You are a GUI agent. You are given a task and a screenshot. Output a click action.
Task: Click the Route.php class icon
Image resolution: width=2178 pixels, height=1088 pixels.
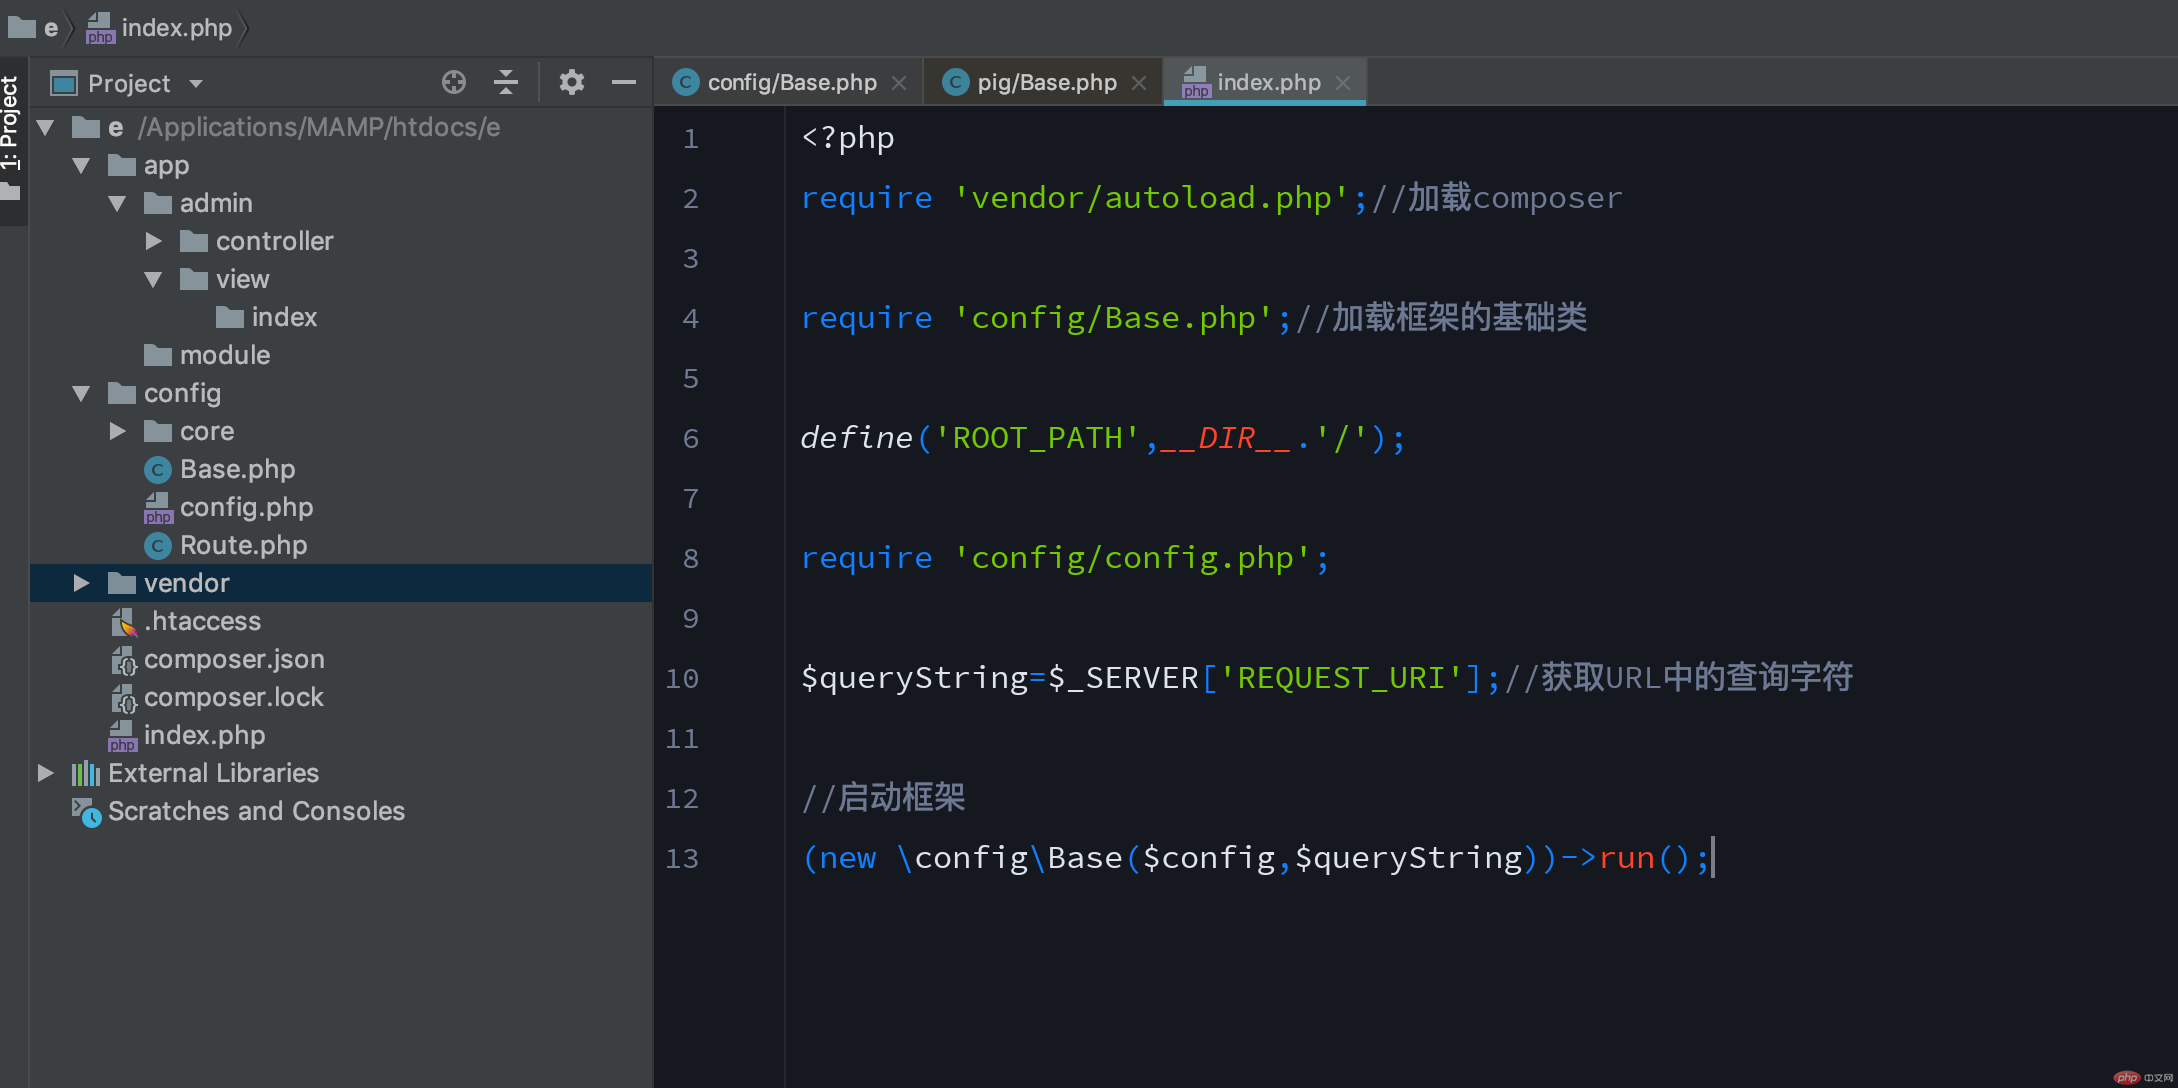pyautogui.click(x=158, y=546)
